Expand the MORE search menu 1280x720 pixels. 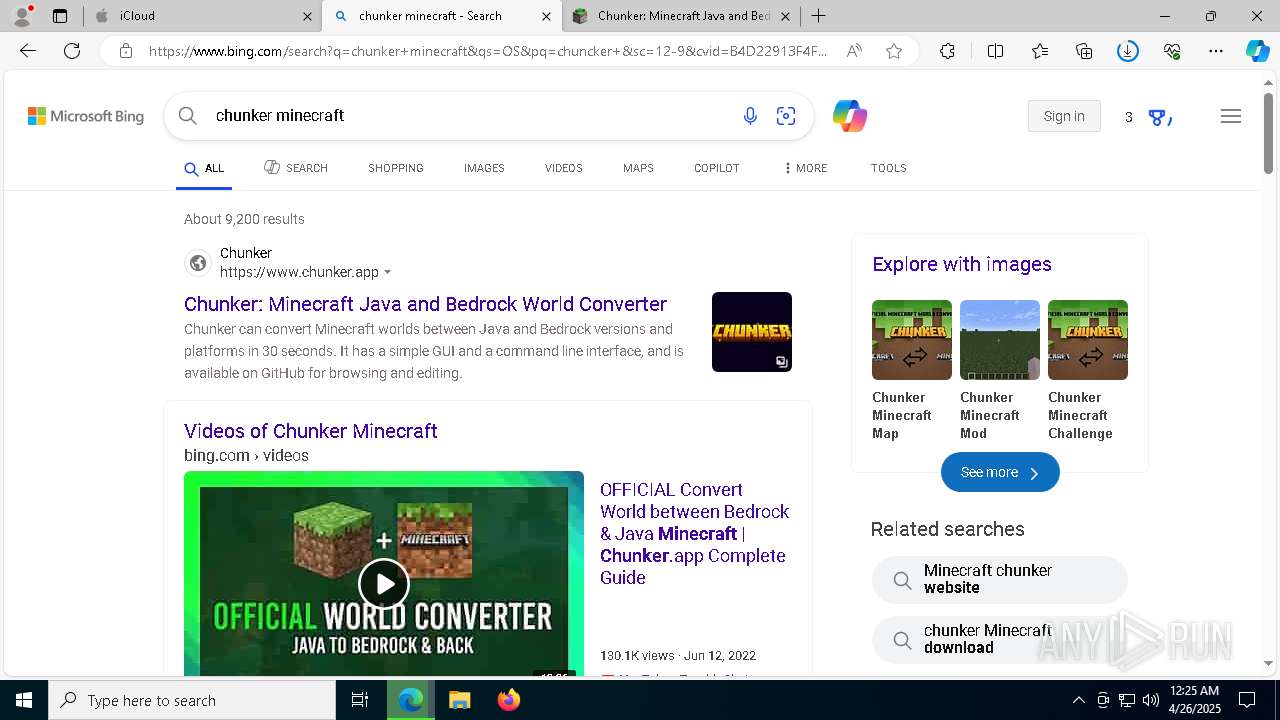[805, 168]
